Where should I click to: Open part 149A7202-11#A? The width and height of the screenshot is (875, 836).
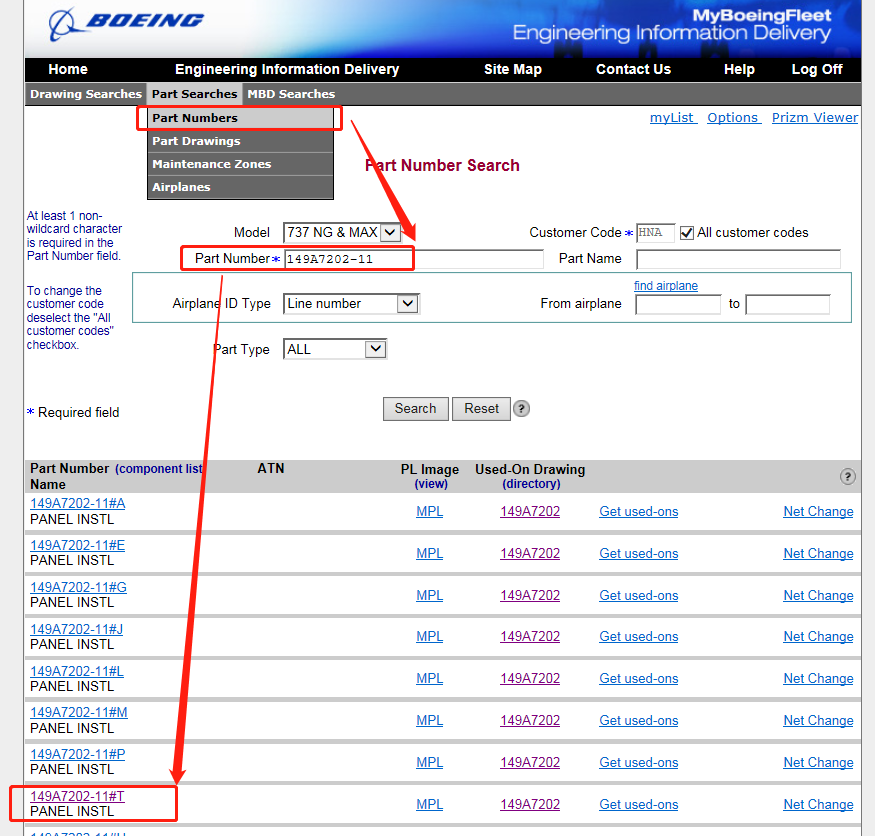[x=78, y=503]
